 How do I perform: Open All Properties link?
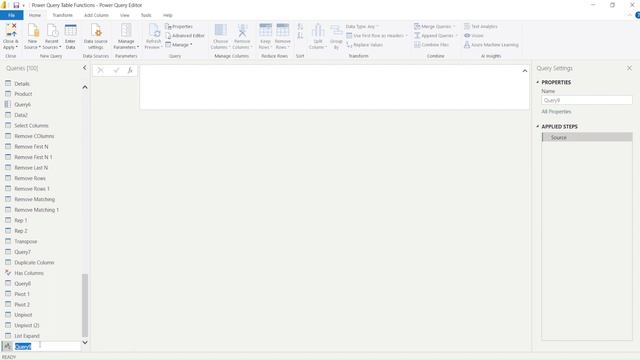[556, 111]
